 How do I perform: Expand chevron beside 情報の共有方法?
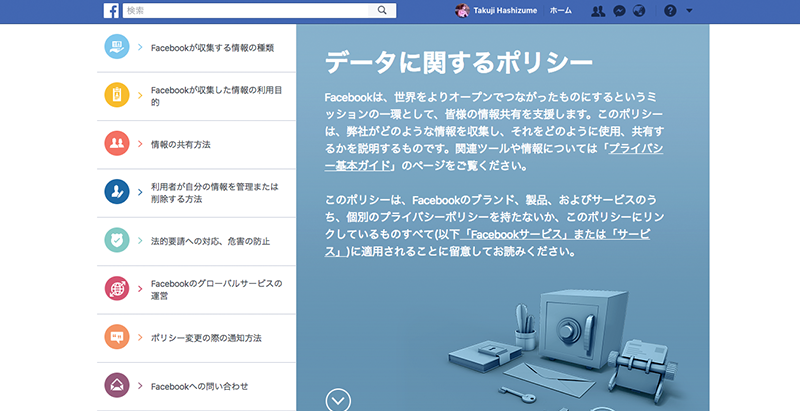pyautogui.click(x=140, y=144)
